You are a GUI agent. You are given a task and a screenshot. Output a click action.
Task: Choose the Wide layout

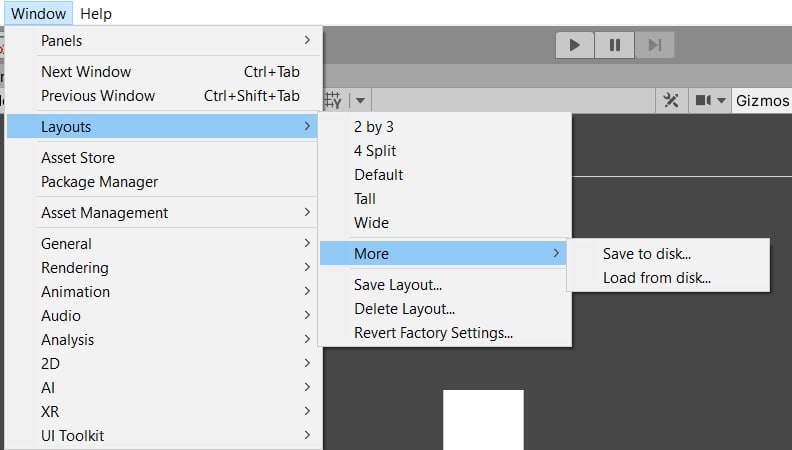pos(445,222)
